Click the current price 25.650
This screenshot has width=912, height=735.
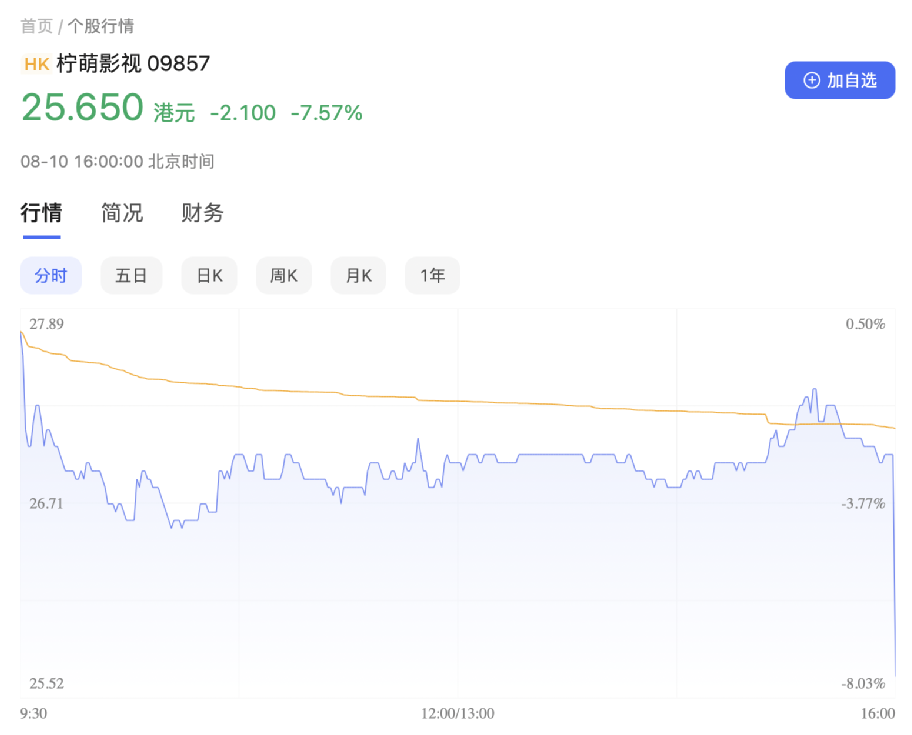coord(83,108)
